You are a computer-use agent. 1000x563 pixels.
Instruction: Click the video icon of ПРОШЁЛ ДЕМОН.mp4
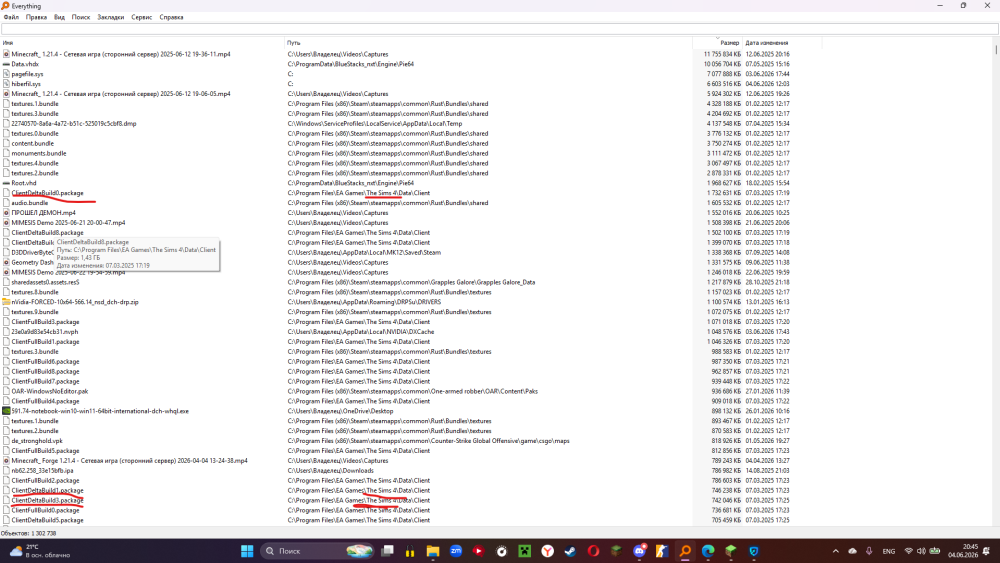6,213
